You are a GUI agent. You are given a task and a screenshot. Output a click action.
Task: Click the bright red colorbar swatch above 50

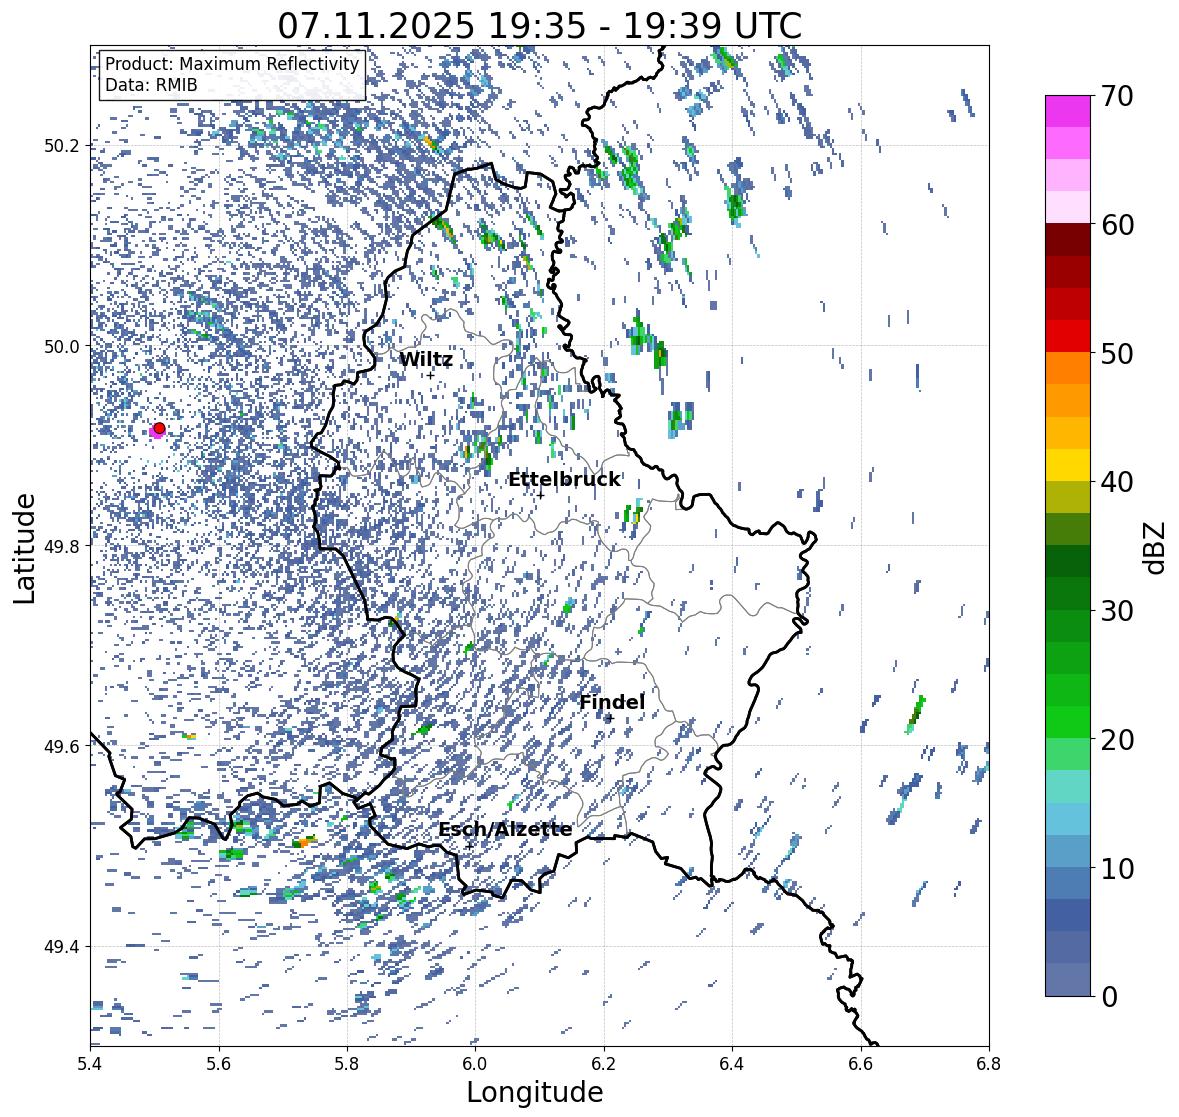coord(1068,336)
